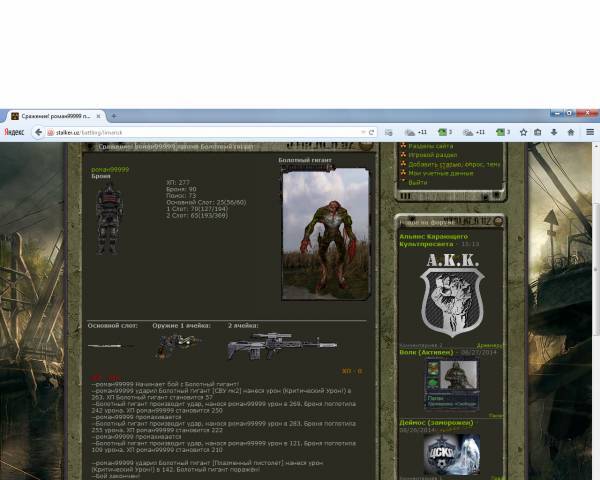
Task: Bookmark this page with the star icon
Action: tap(523, 132)
